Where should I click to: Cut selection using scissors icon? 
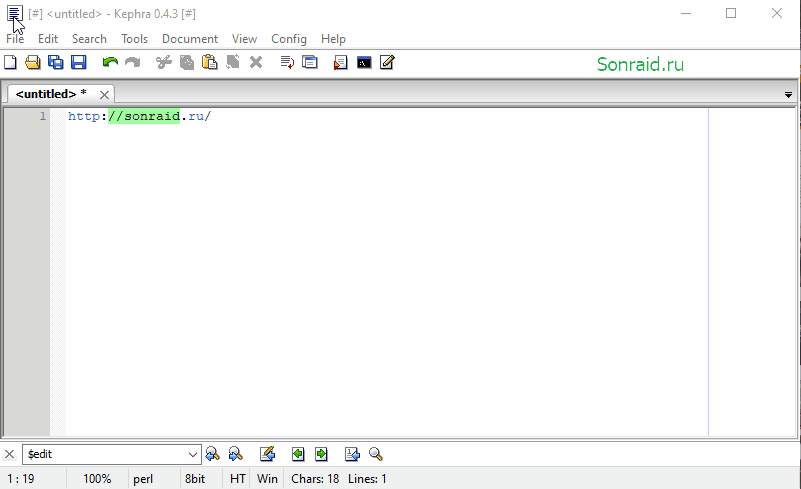(163, 62)
